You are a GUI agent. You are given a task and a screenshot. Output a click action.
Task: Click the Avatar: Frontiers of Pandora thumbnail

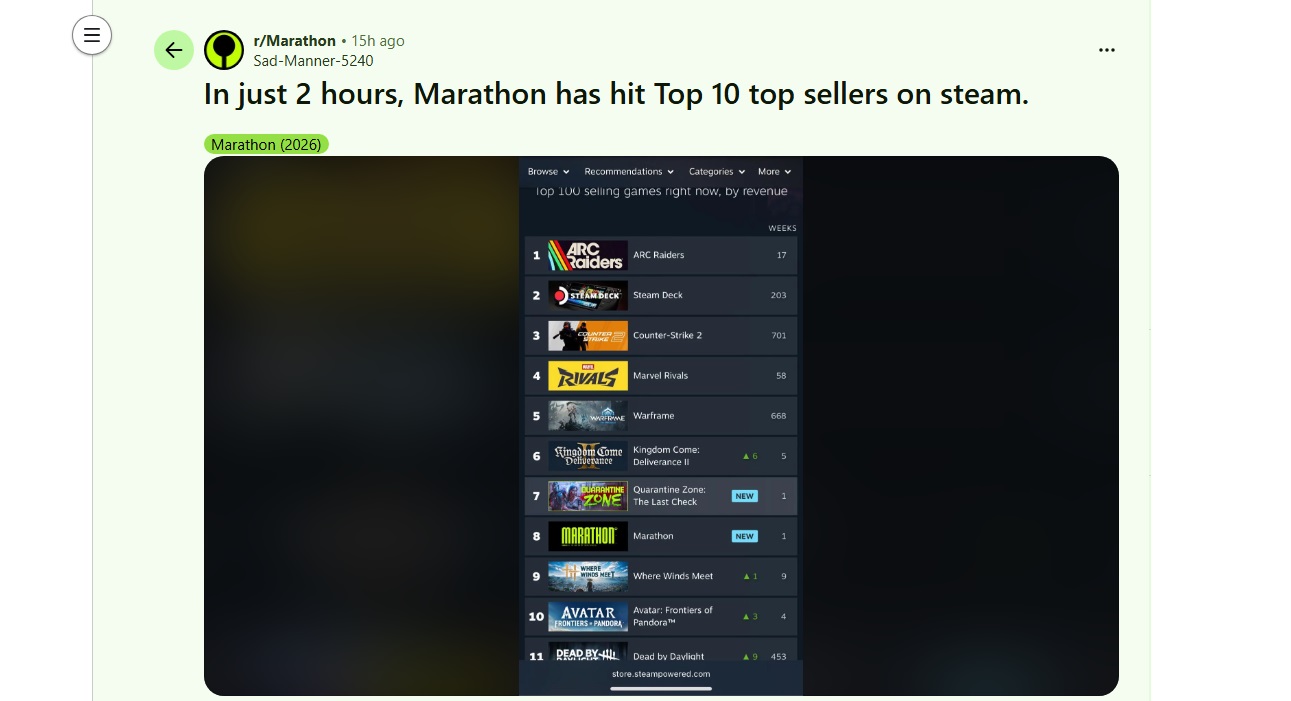(x=588, y=616)
